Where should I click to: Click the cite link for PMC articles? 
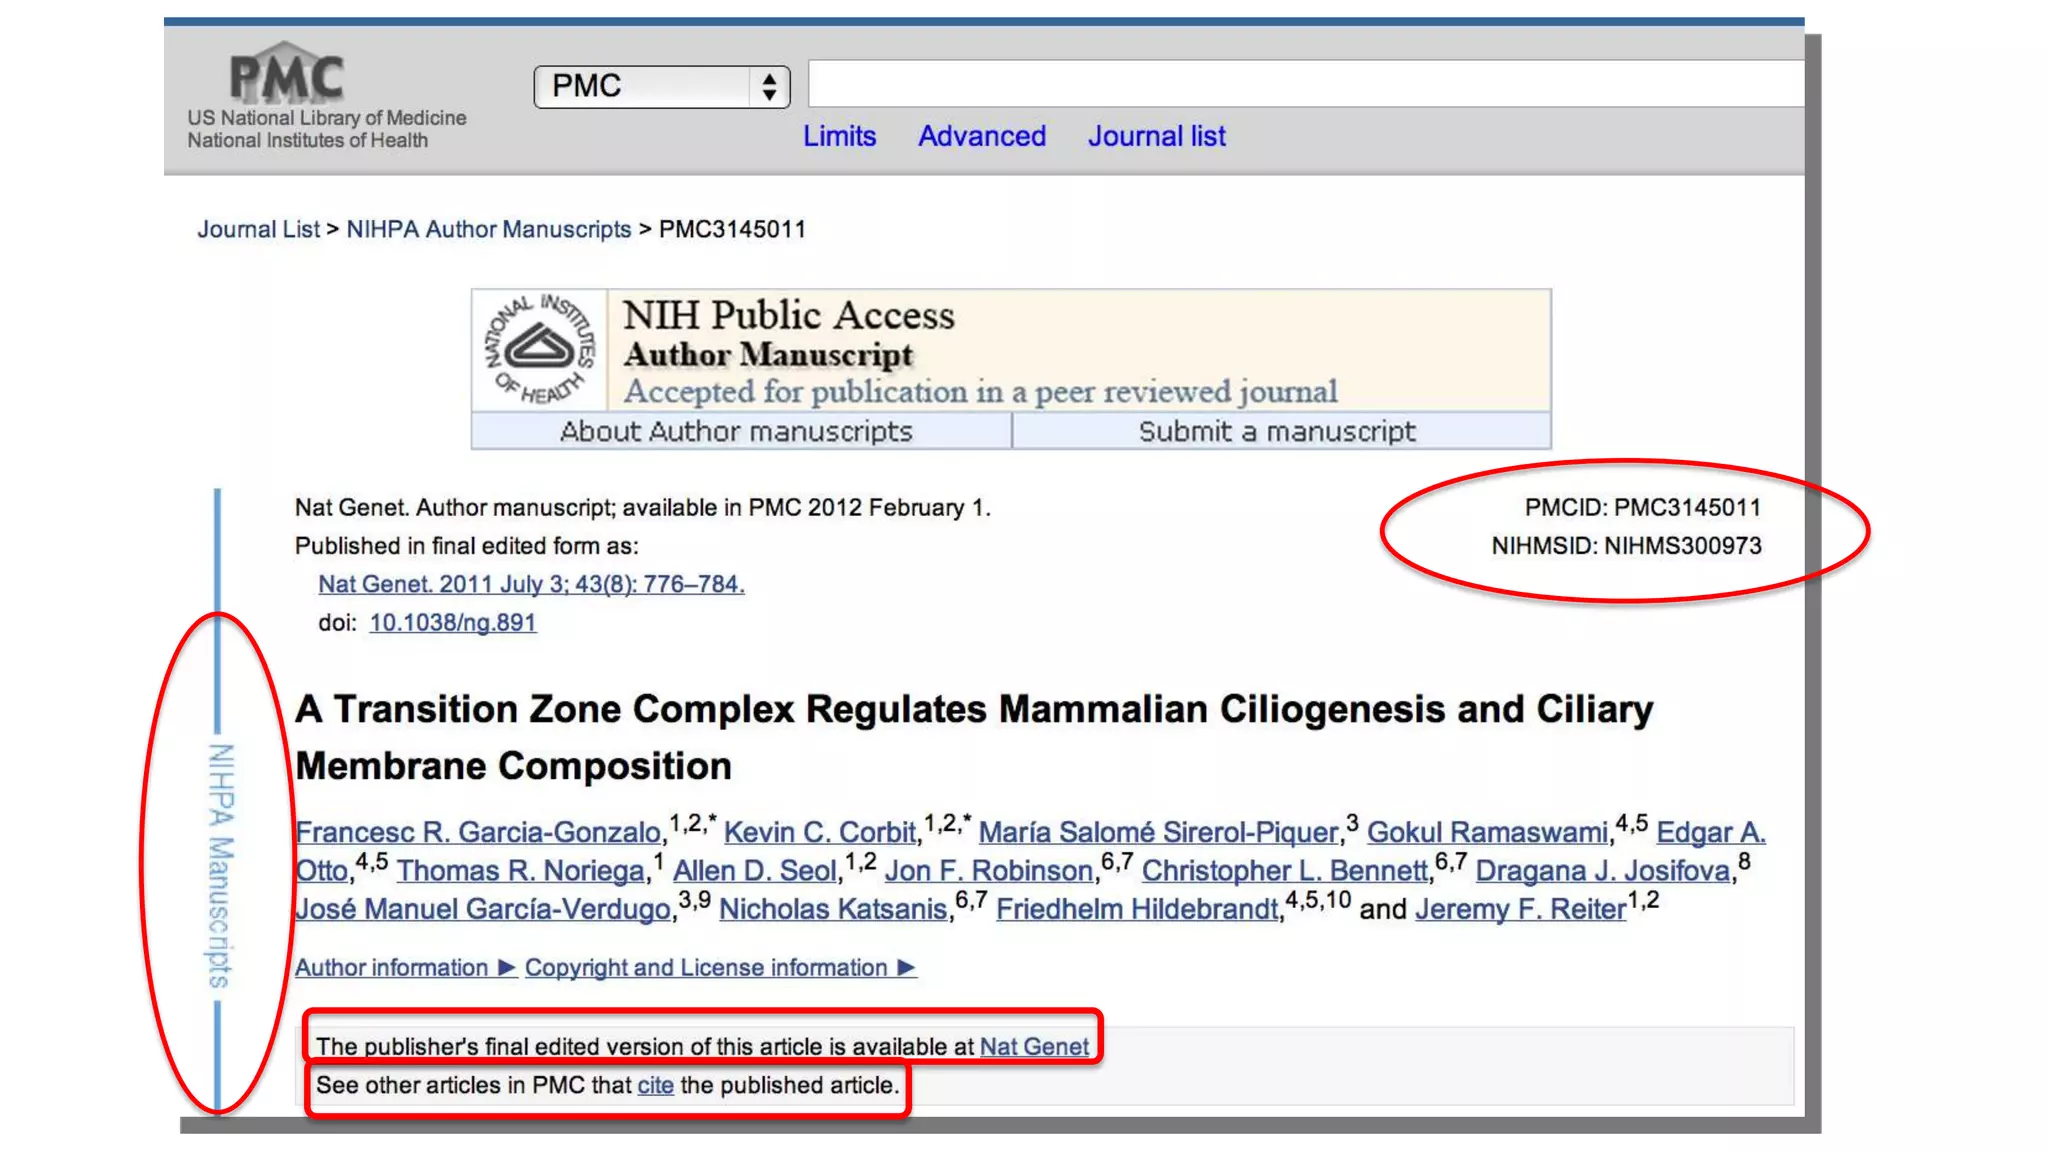[x=655, y=1086]
